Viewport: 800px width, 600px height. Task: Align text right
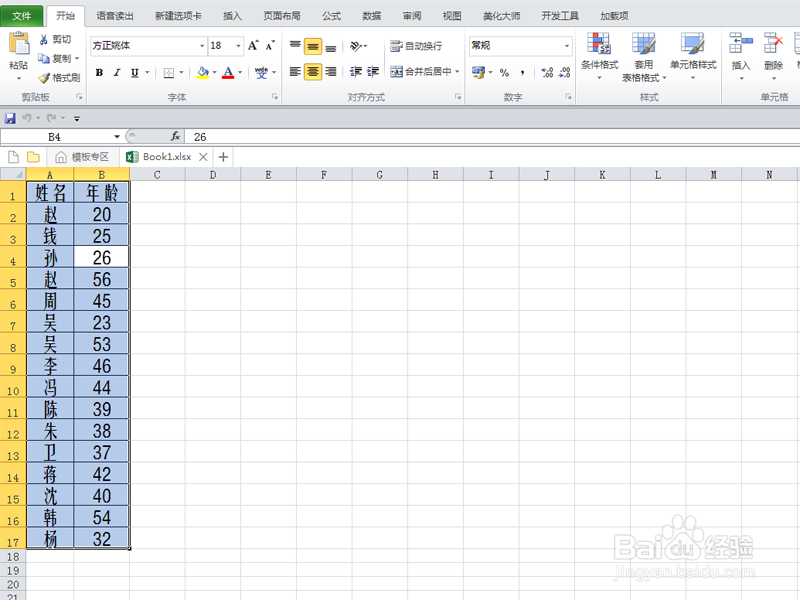click(331, 71)
